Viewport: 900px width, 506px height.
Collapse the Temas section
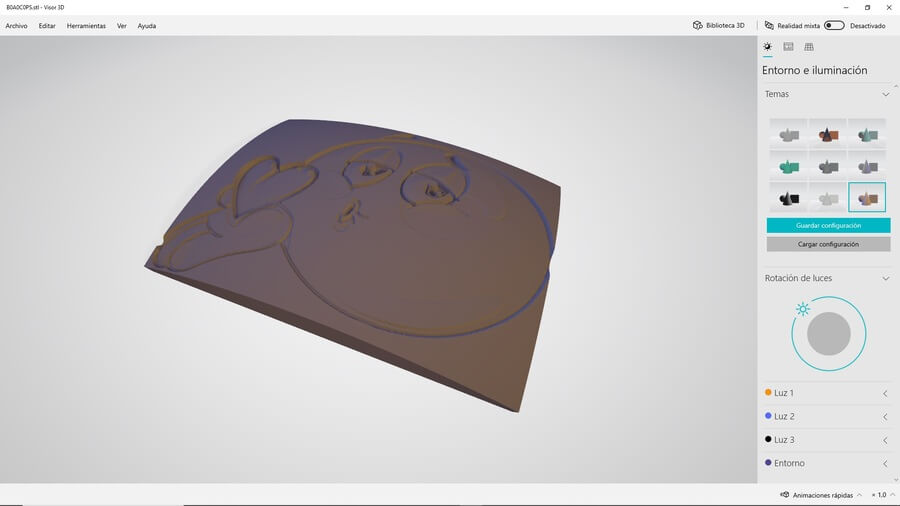(885, 94)
